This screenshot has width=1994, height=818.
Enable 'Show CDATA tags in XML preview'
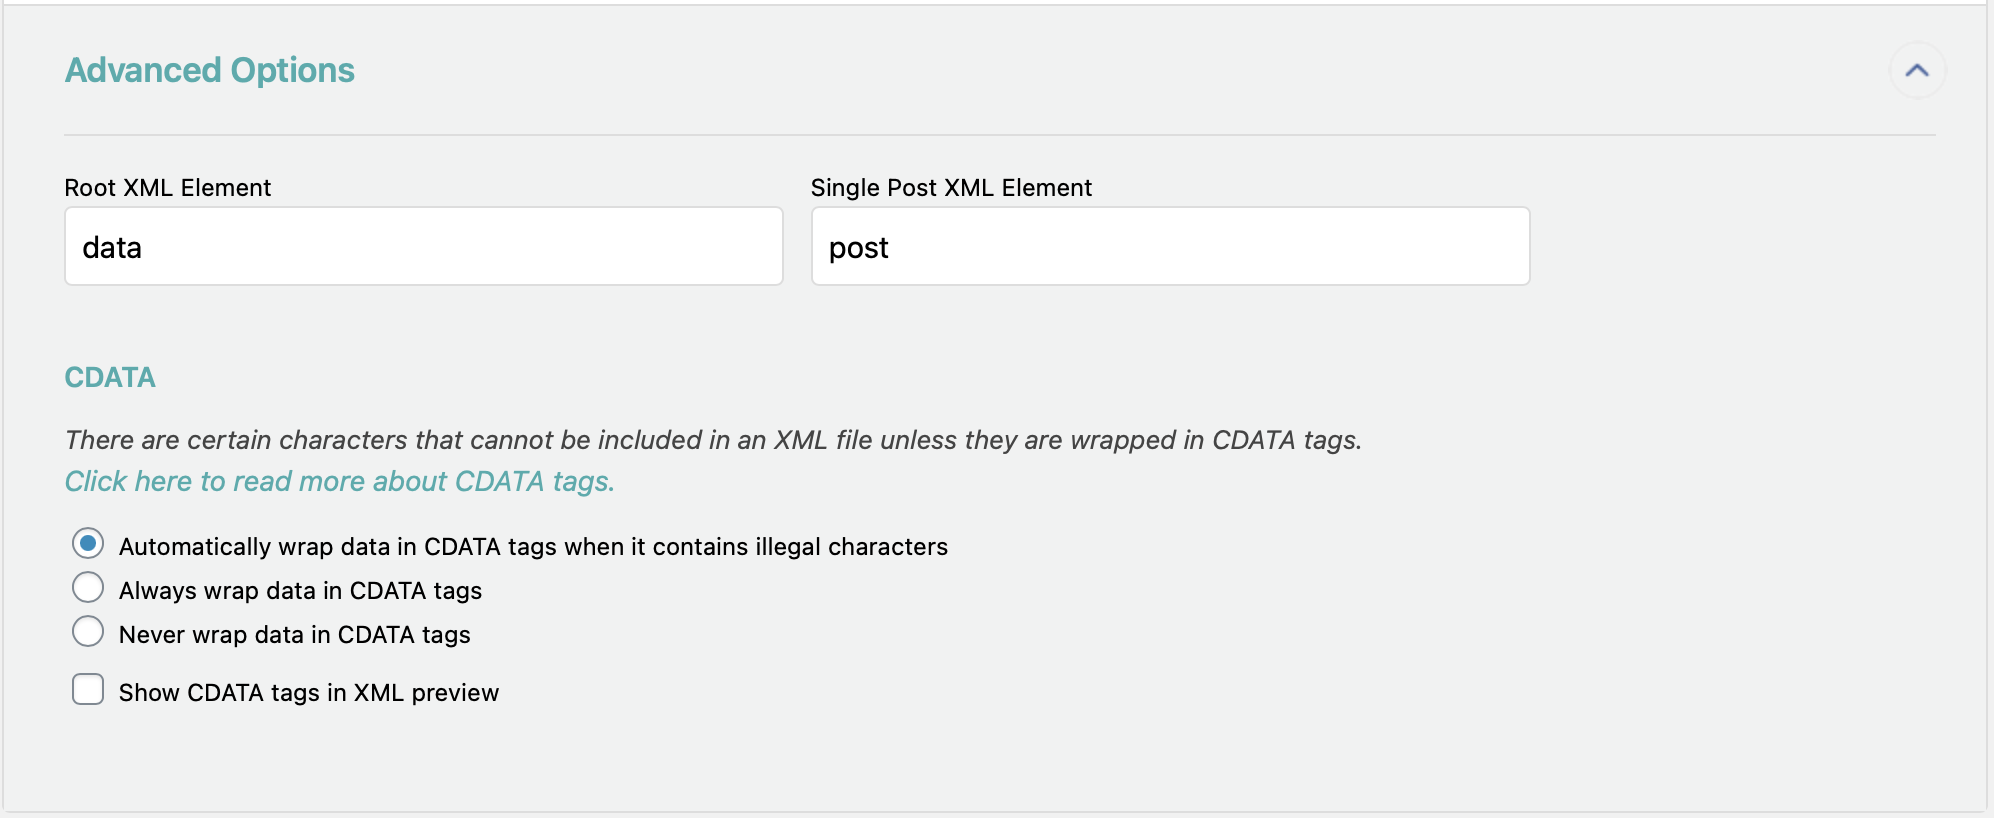tap(88, 689)
